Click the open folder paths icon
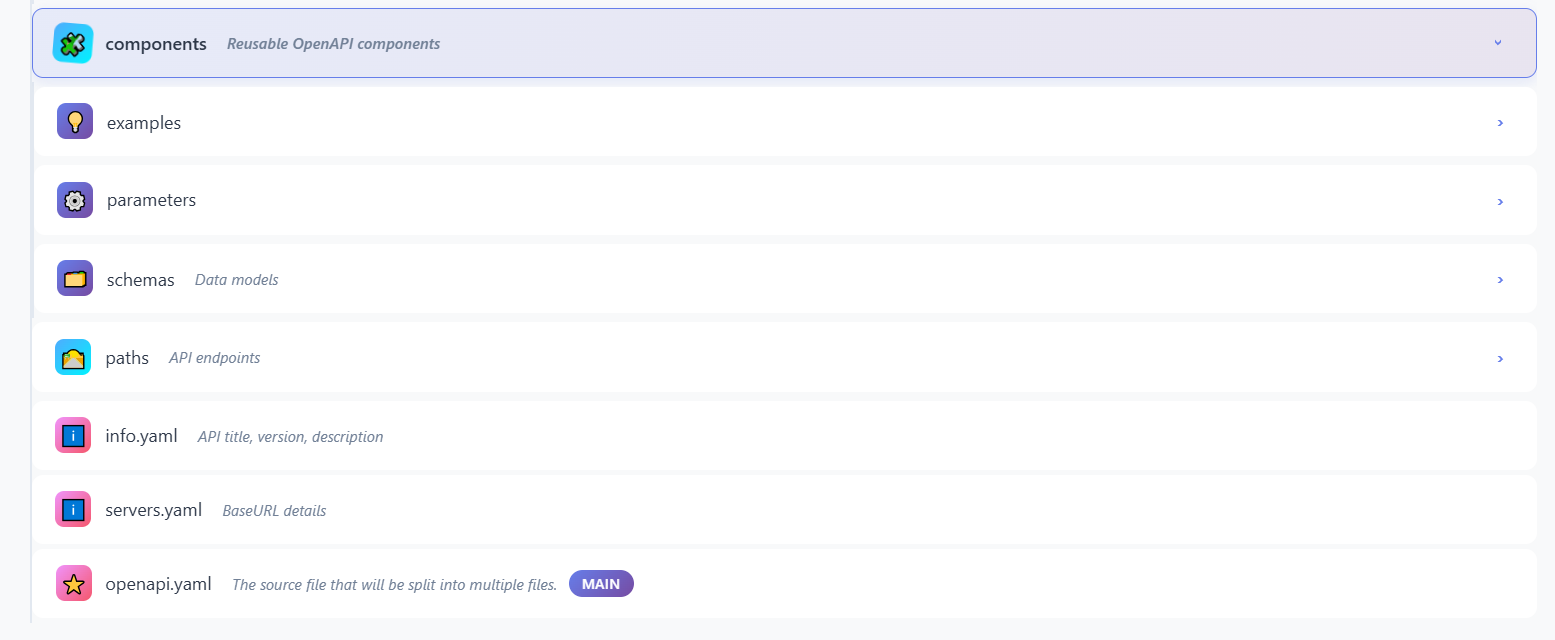The image size is (1555, 640). [x=73, y=357]
